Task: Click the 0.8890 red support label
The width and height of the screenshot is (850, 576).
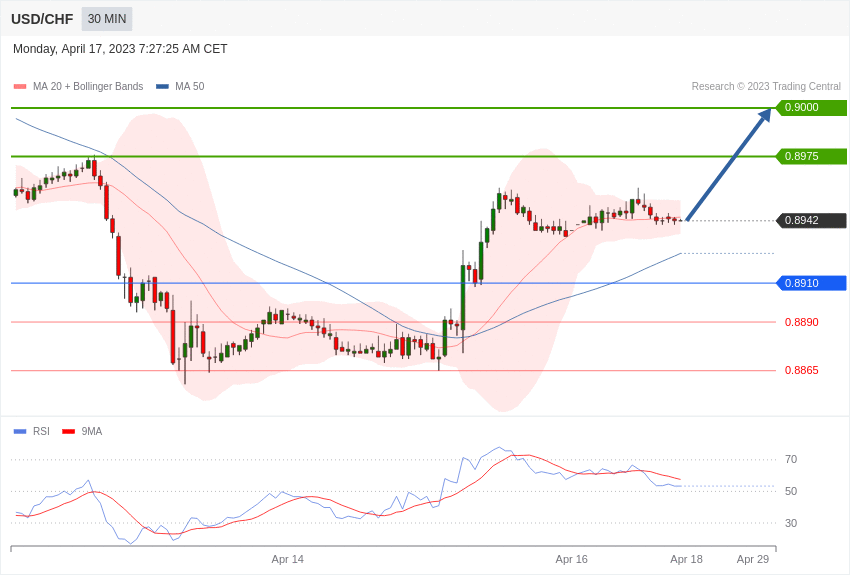Action: click(801, 322)
